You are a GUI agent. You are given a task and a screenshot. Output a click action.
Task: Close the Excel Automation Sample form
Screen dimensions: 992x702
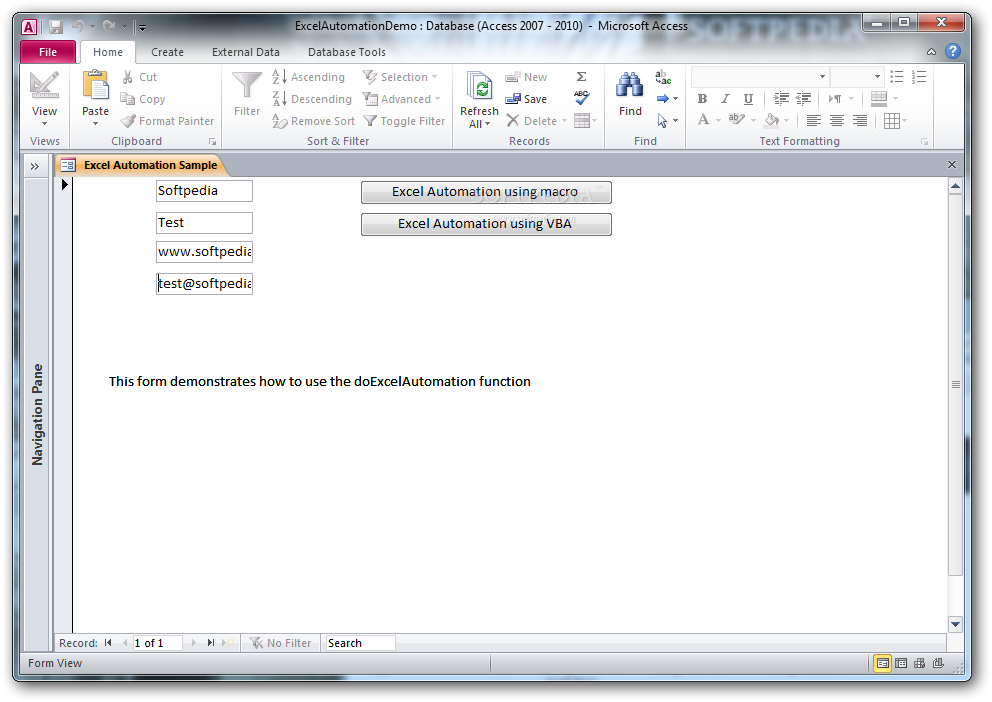[x=952, y=165]
